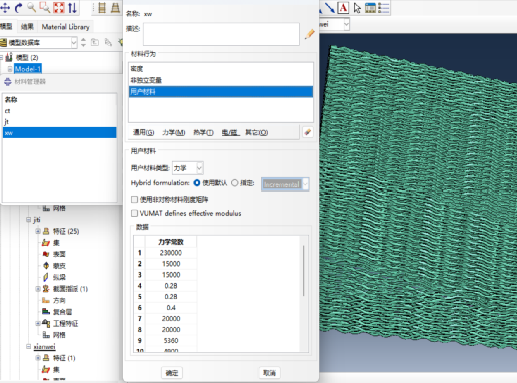Image resolution: width=517 pixels, height=383 pixels.
Task: Click the 网格 mesh icon under jiti
Action: tap(46, 335)
